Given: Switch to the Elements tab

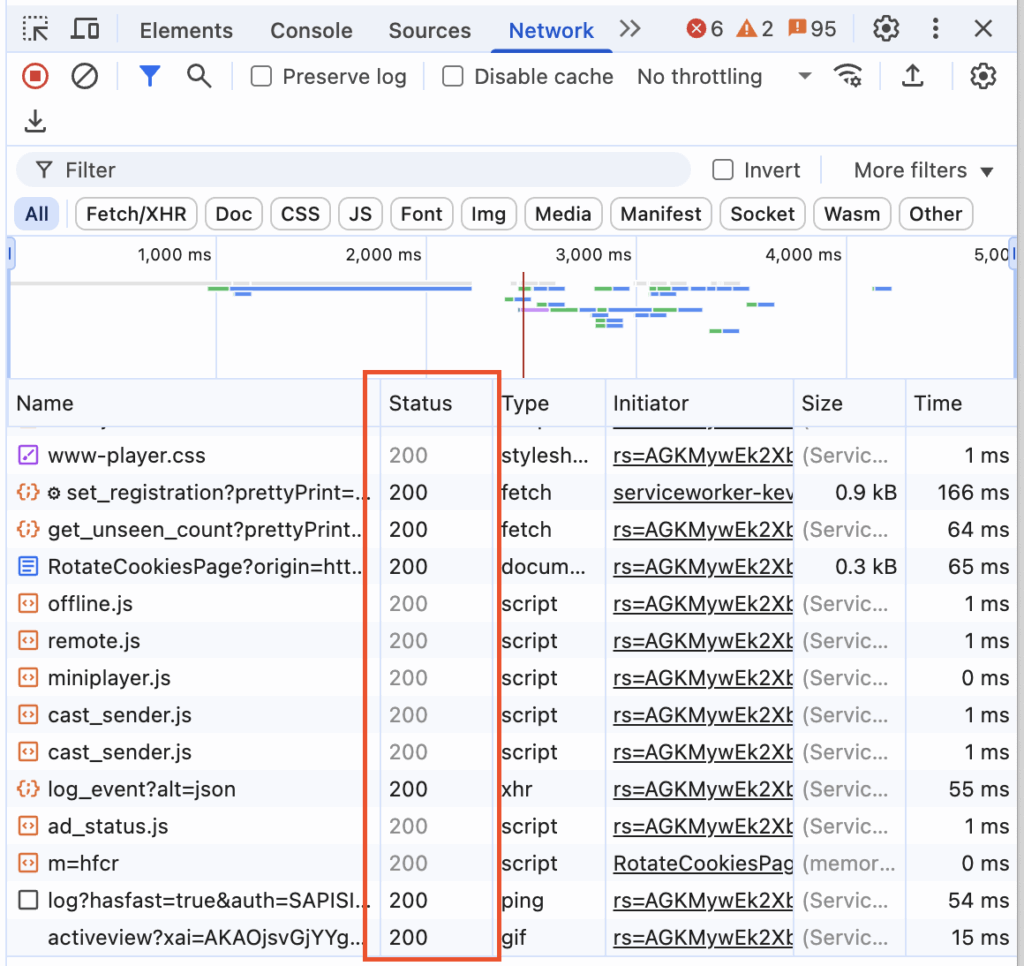Looking at the screenshot, I should pyautogui.click(x=186, y=30).
